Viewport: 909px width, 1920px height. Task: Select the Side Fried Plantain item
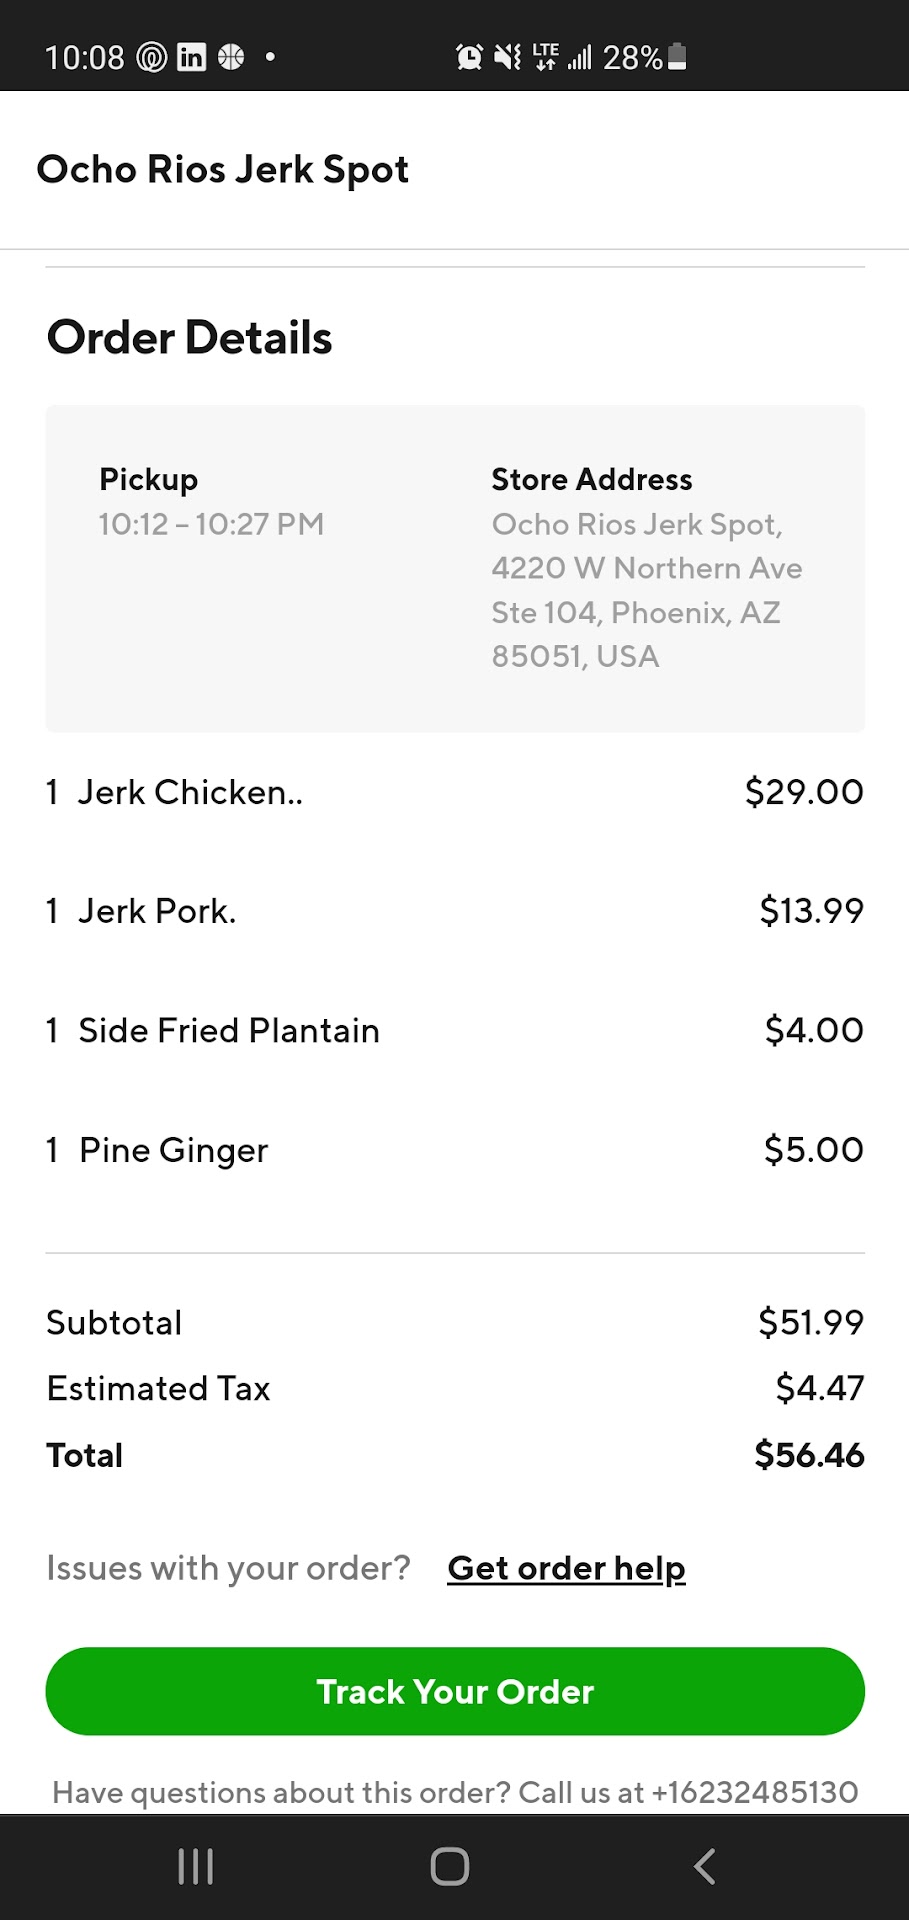(x=229, y=1031)
